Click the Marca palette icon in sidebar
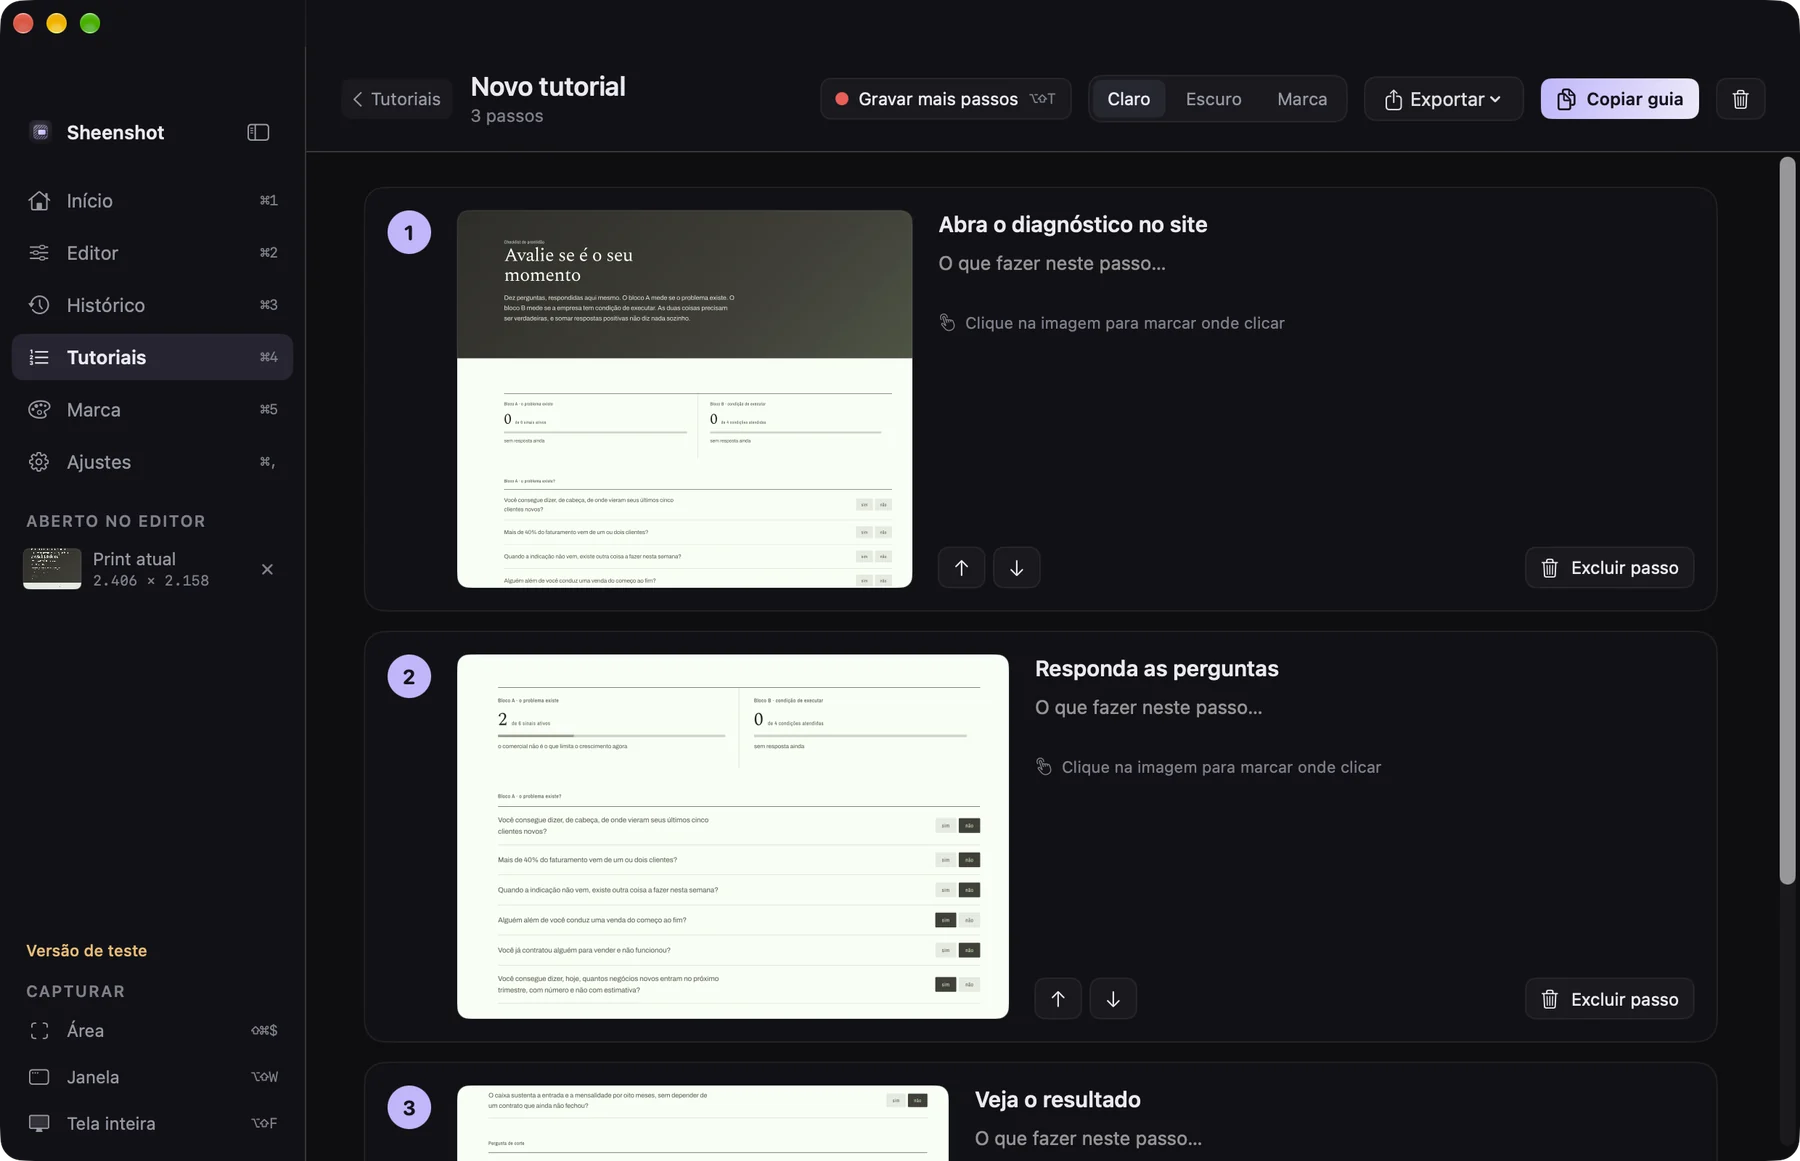This screenshot has width=1800, height=1161. coord(39,410)
